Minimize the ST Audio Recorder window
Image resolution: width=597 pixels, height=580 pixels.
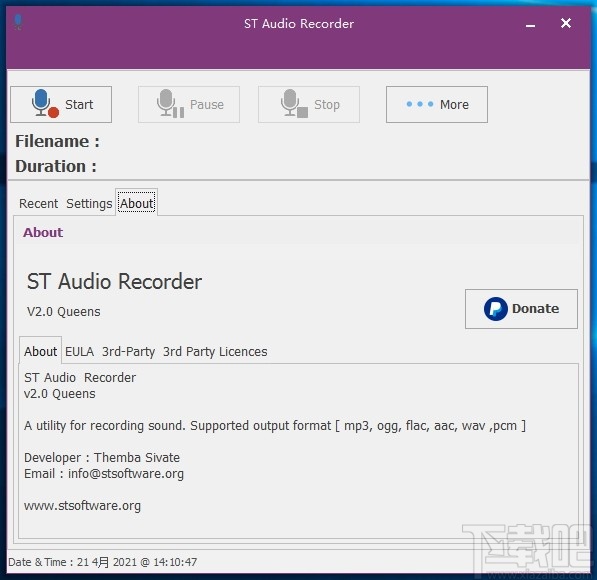[530, 25]
